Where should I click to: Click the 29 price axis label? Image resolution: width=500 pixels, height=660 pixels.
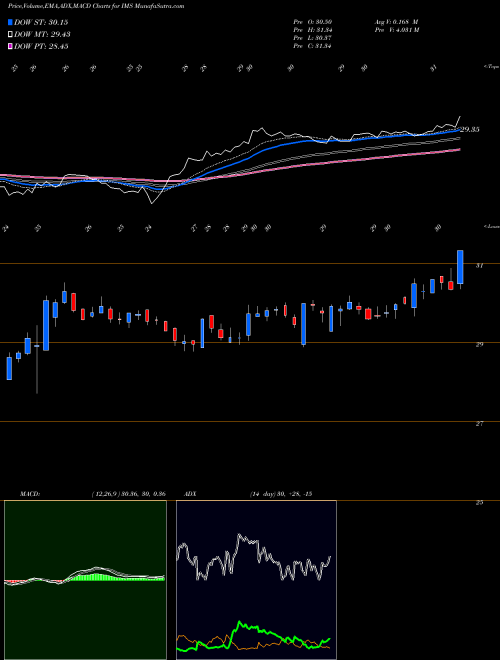point(479,344)
